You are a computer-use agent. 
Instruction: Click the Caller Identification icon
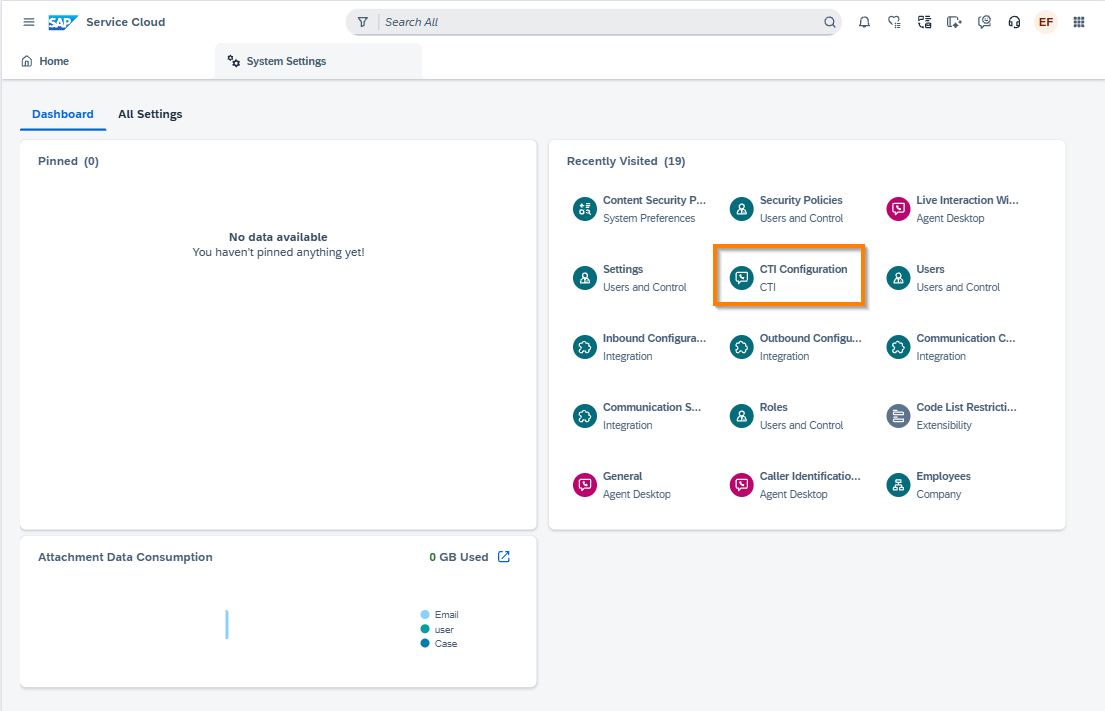click(x=741, y=485)
